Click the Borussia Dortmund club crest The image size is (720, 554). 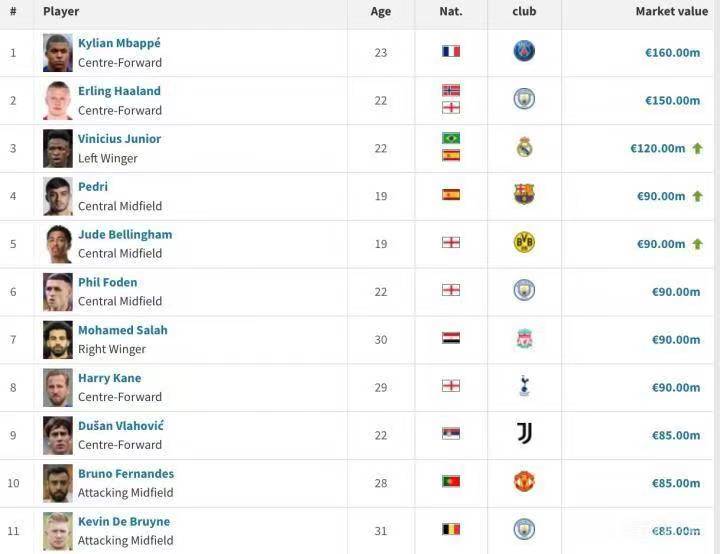524,243
